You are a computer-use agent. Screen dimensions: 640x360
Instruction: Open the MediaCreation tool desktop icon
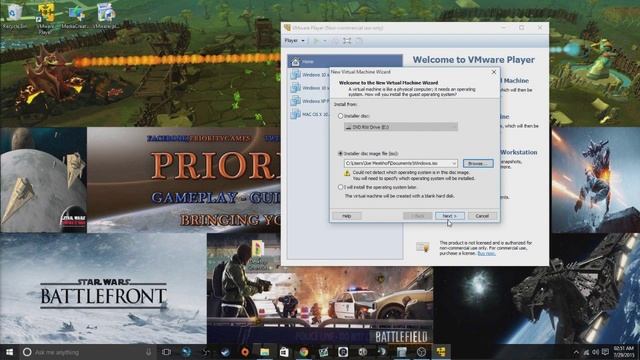pyautogui.click(x=75, y=16)
